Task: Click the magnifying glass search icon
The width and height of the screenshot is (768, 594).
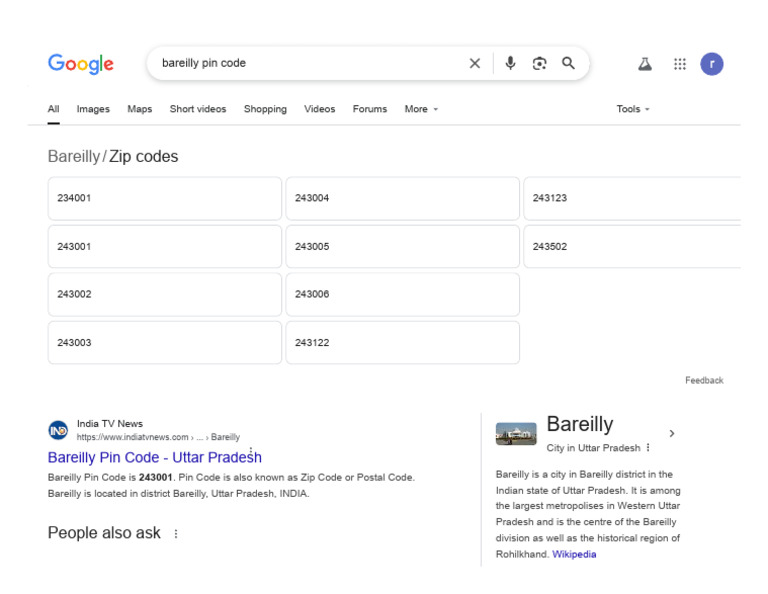Action: click(569, 63)
